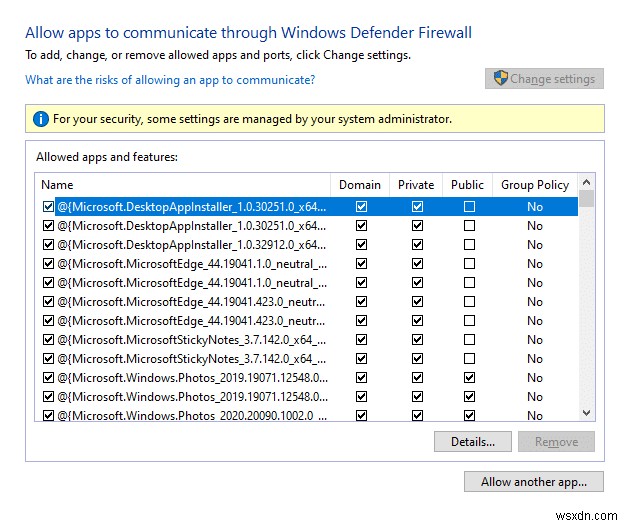The height and width of the screenshot is (526, 629).
Task: Click the shield icon on Change settings
Action: (501, 79)
